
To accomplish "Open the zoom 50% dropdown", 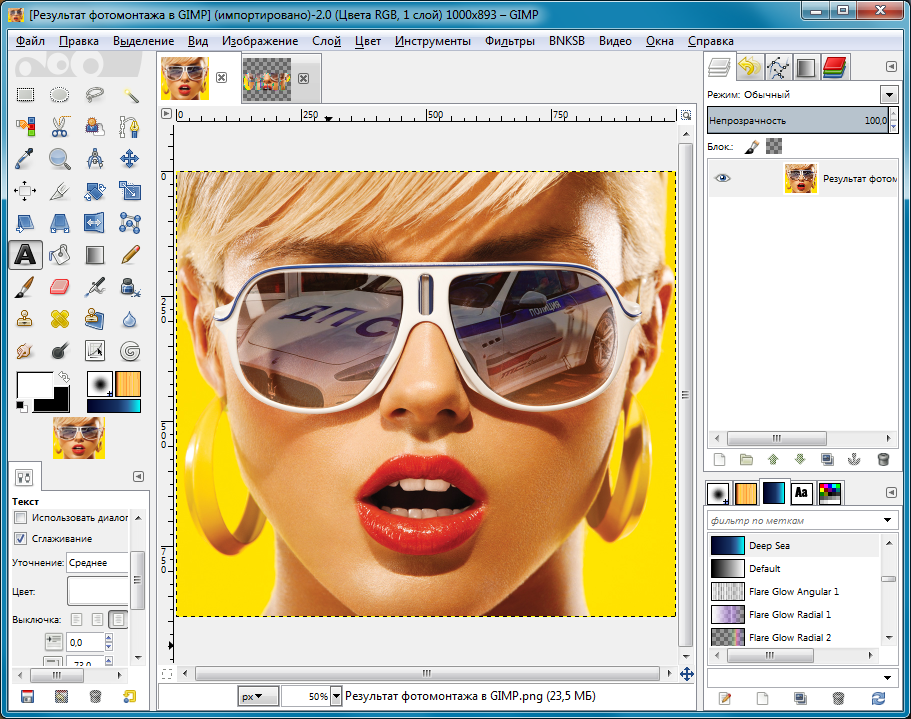I will coord(336,696).
